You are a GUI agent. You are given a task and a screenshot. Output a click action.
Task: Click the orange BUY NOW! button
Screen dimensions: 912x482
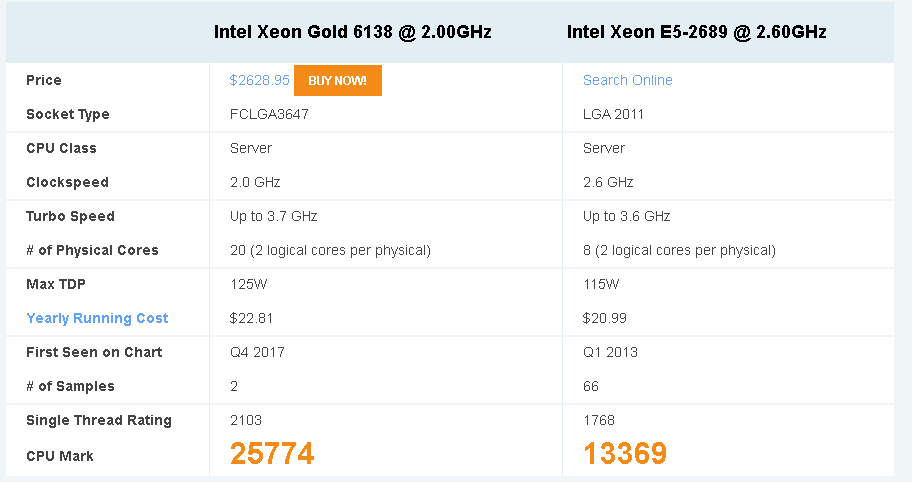[337, 80]
